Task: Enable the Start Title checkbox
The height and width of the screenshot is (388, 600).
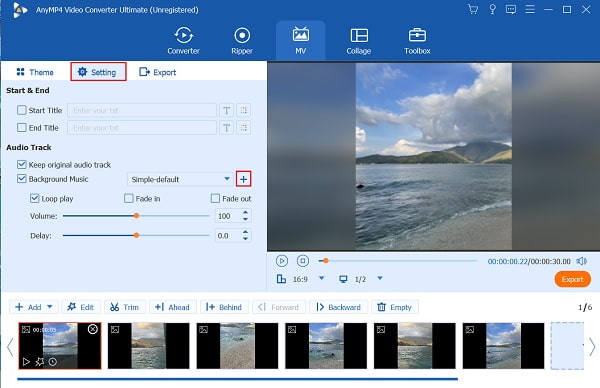Action: pos(21,110)
